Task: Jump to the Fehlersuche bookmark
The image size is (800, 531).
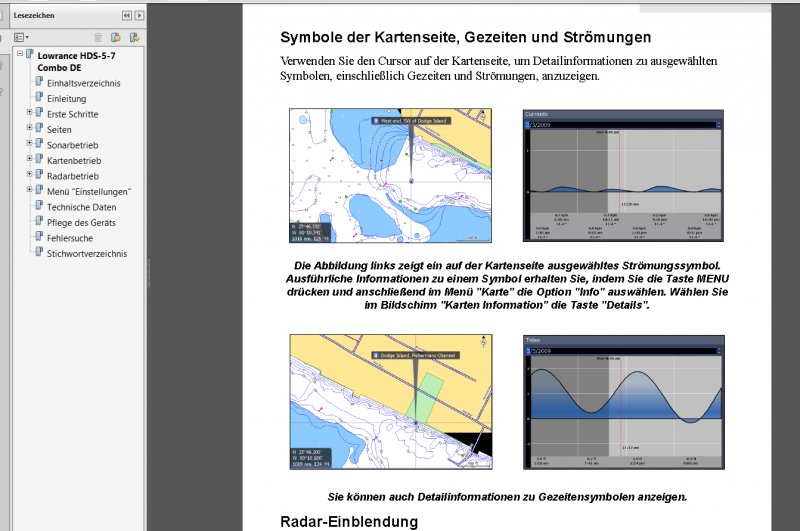Action: (x=70, y=238)
